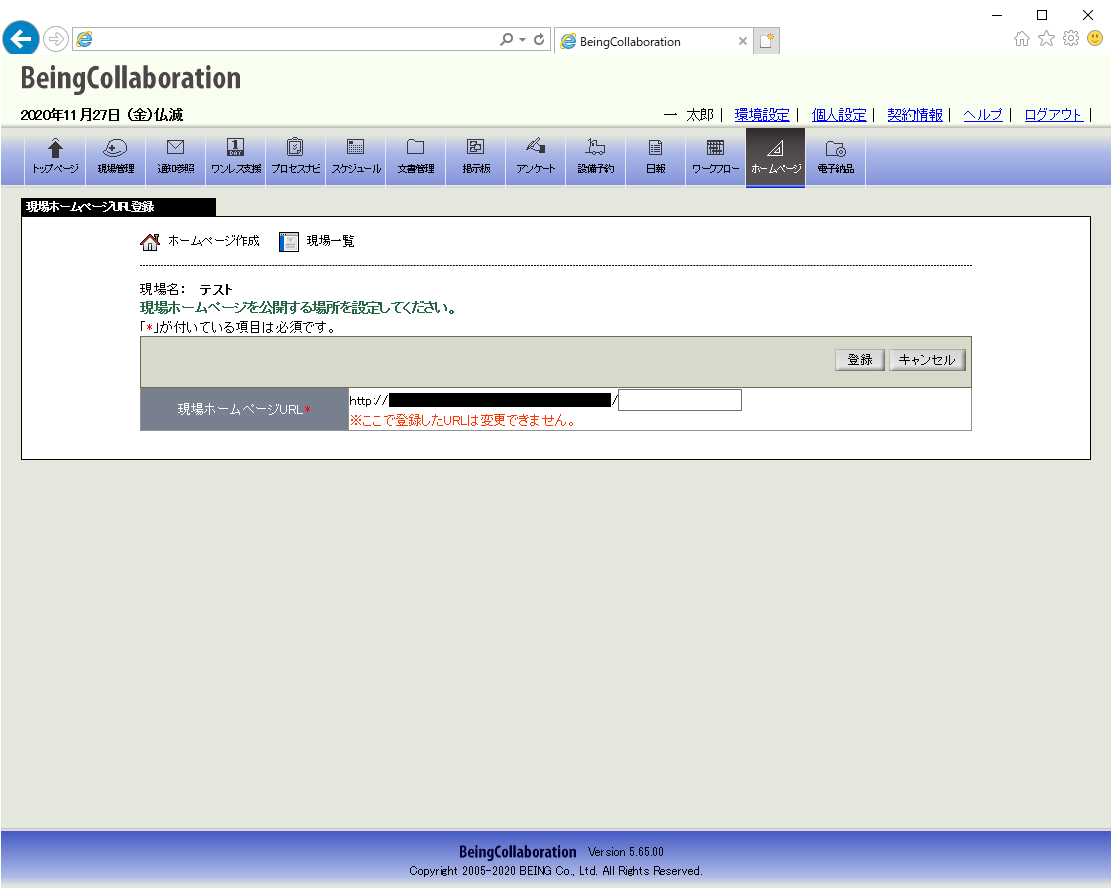Open 日報 document icon

coord(655,157)
